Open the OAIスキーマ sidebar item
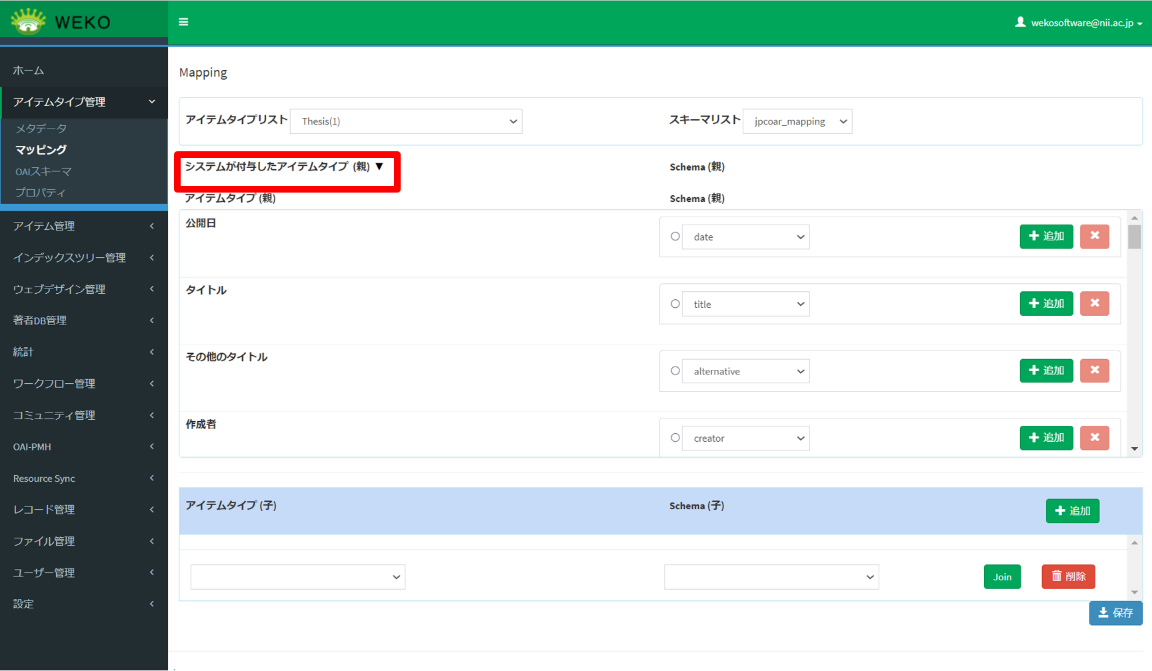Screen dimensions: 1152x671 pyautogui.click(x=43, y=171)
